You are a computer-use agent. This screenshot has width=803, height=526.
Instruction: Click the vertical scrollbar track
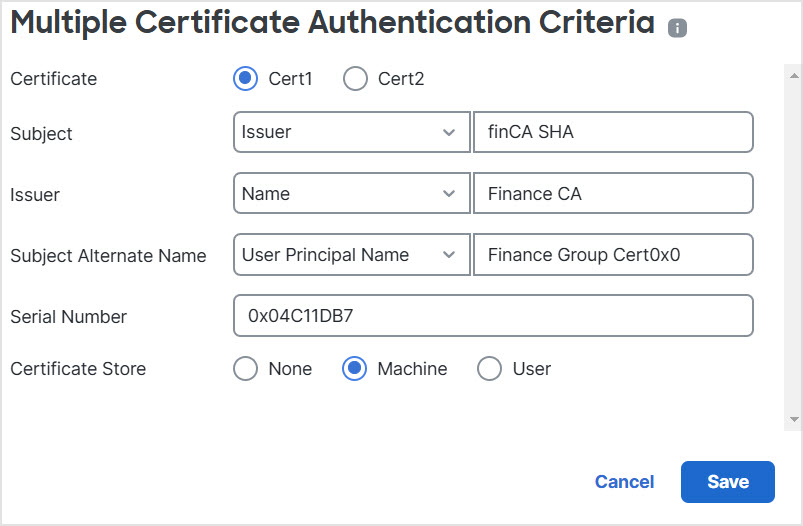coord(794,250)
